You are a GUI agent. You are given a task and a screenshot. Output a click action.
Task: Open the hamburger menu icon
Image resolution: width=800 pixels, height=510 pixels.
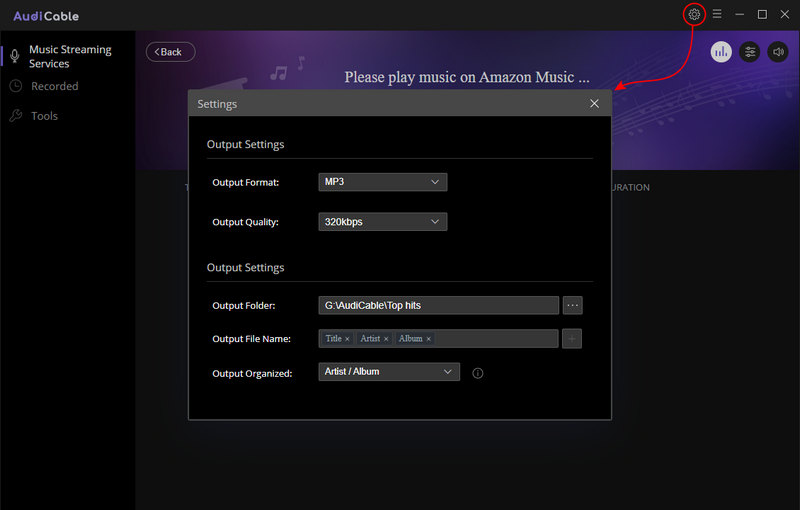click(717, 14)
